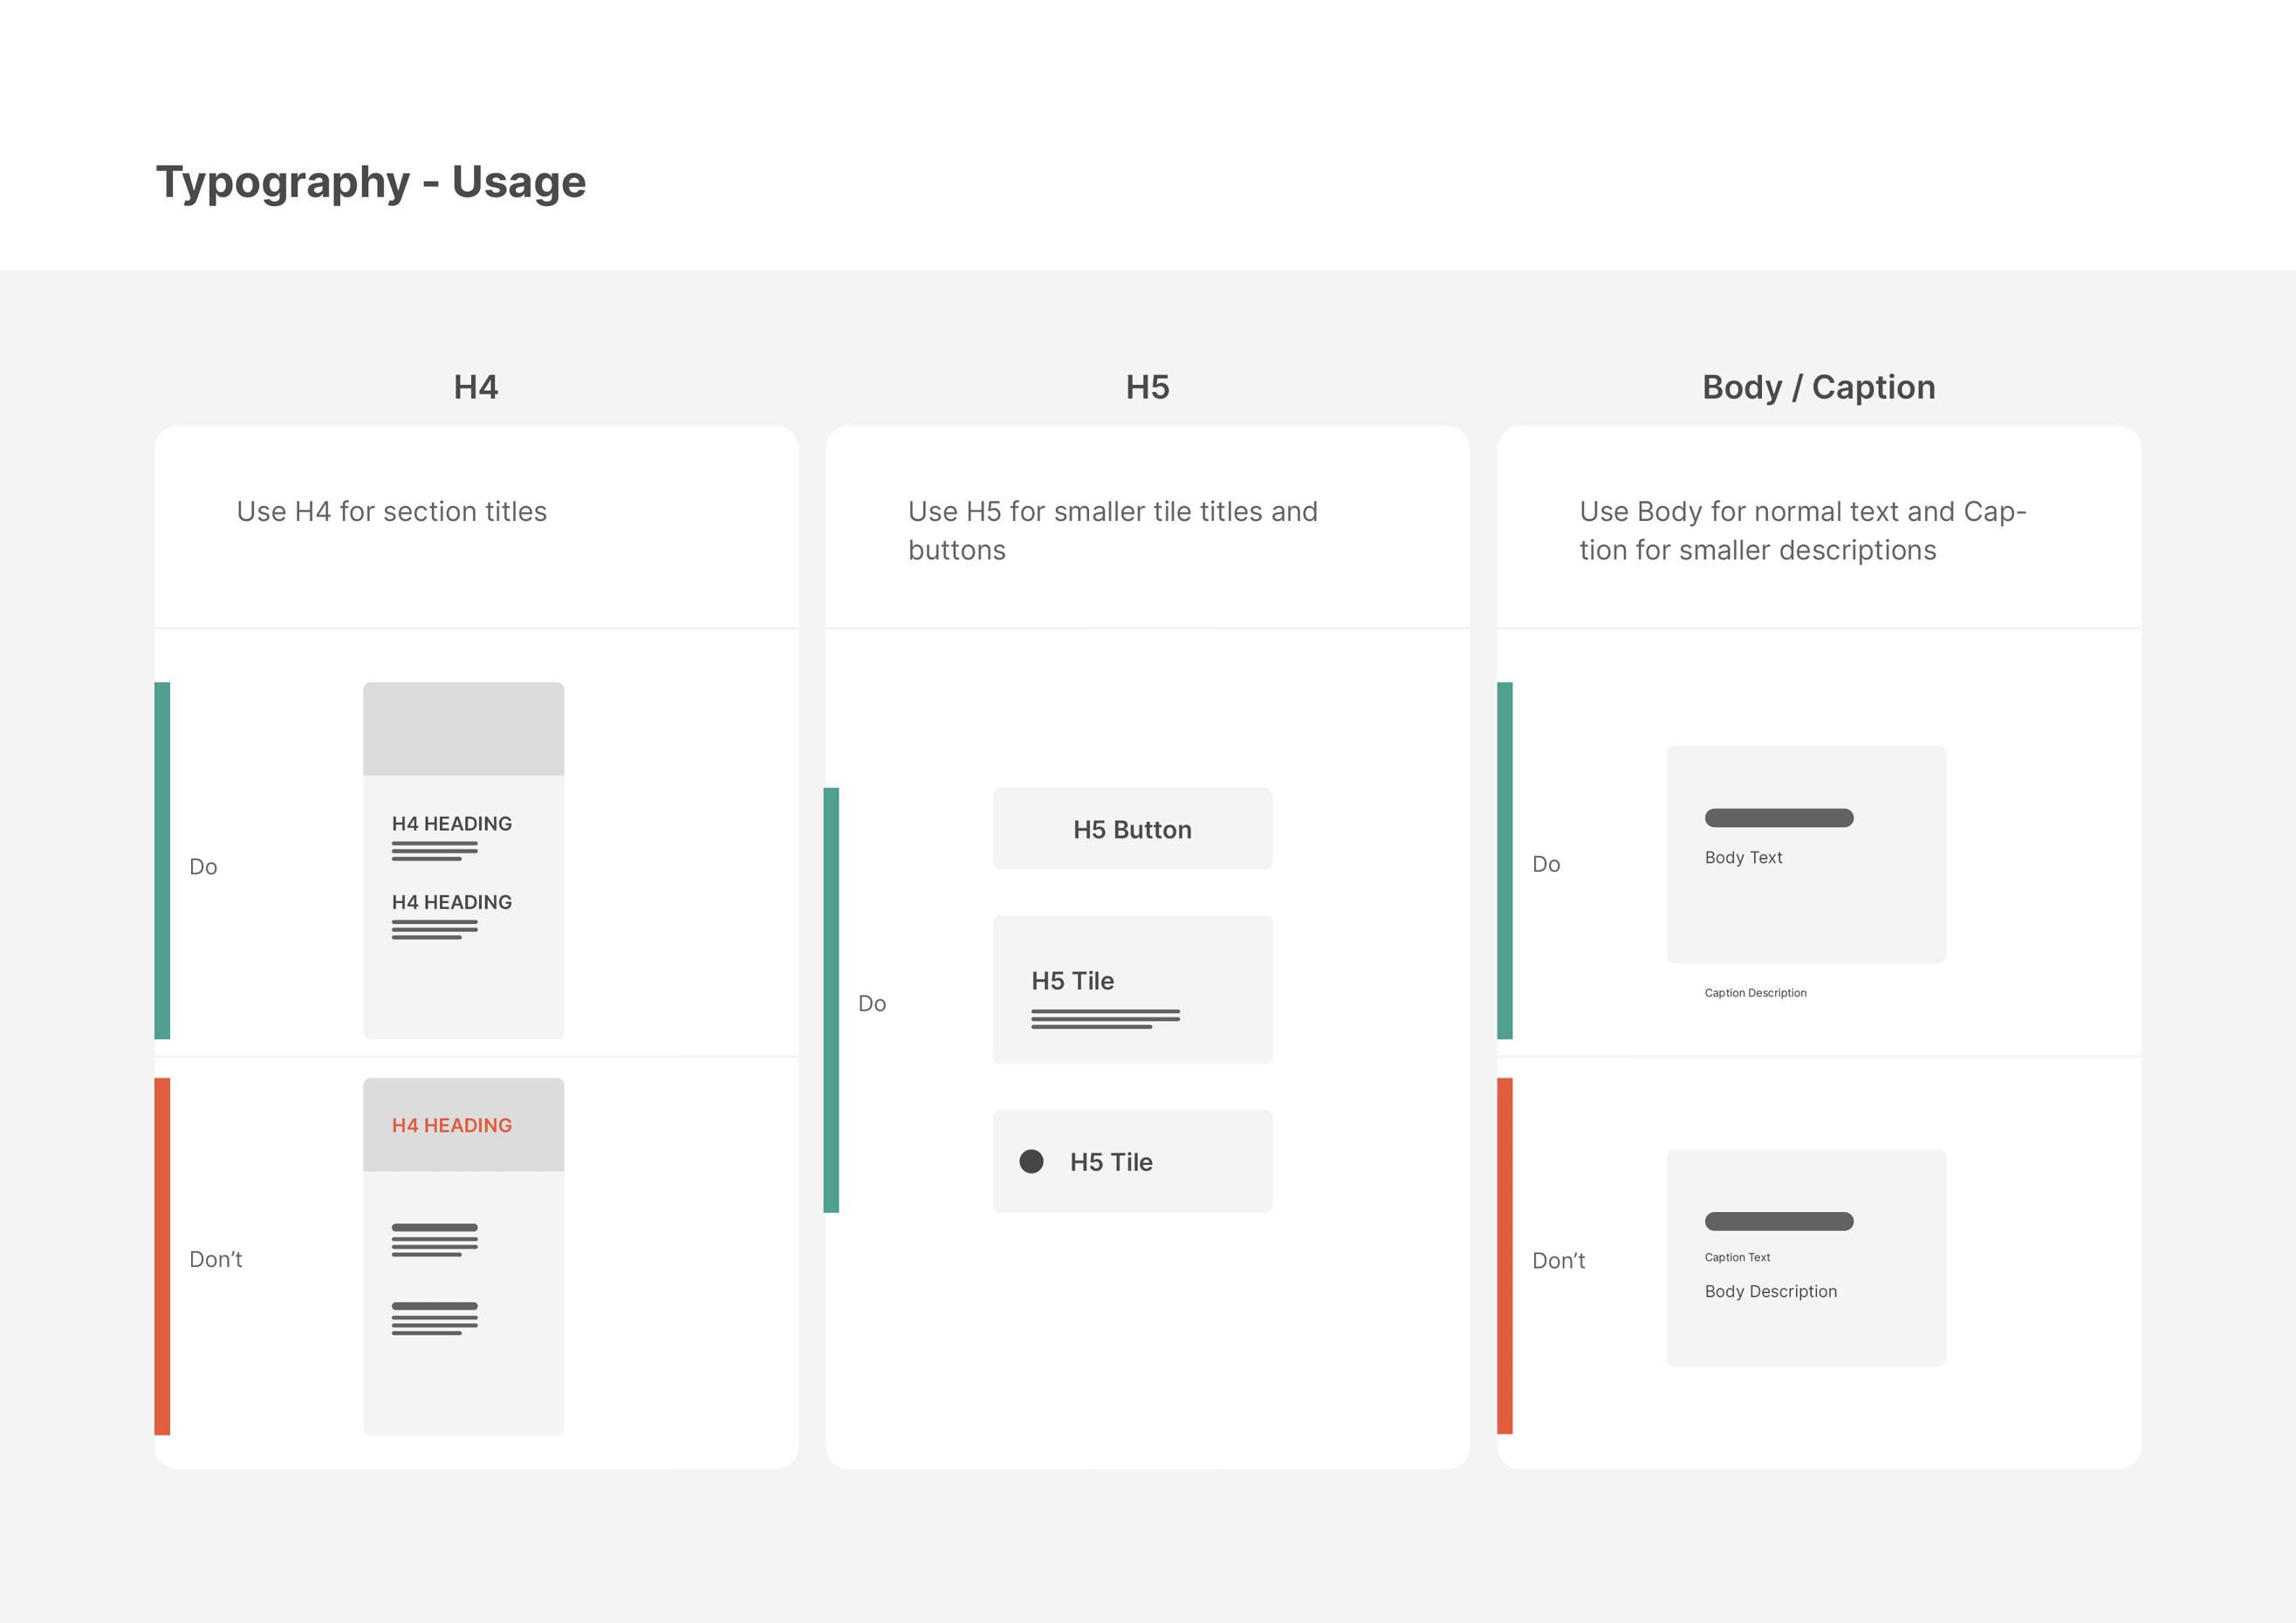This screenshot has height=1623, width=2296.
Task: Click the green bar in the H4 column
Action: 162,860
